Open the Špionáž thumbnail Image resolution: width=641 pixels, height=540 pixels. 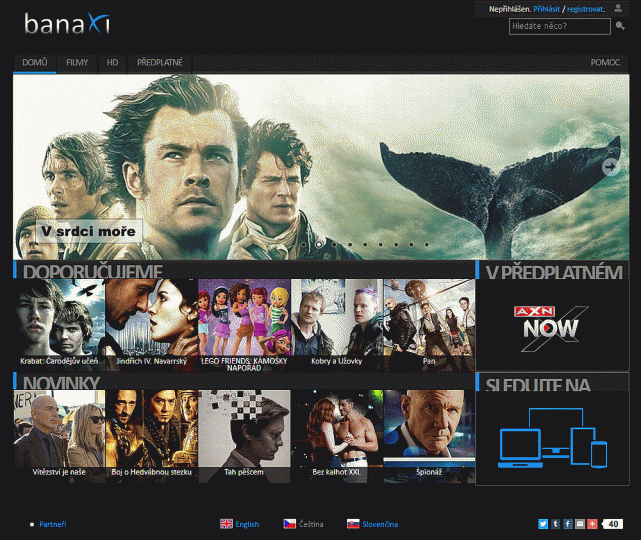429,436
